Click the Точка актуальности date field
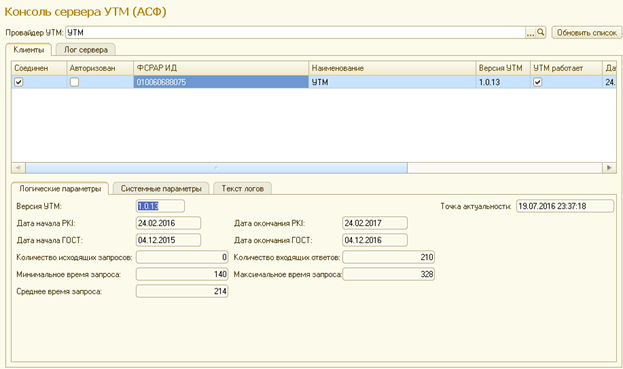The height and width of the screenshot is (369, 623). (x=565, y=206)
